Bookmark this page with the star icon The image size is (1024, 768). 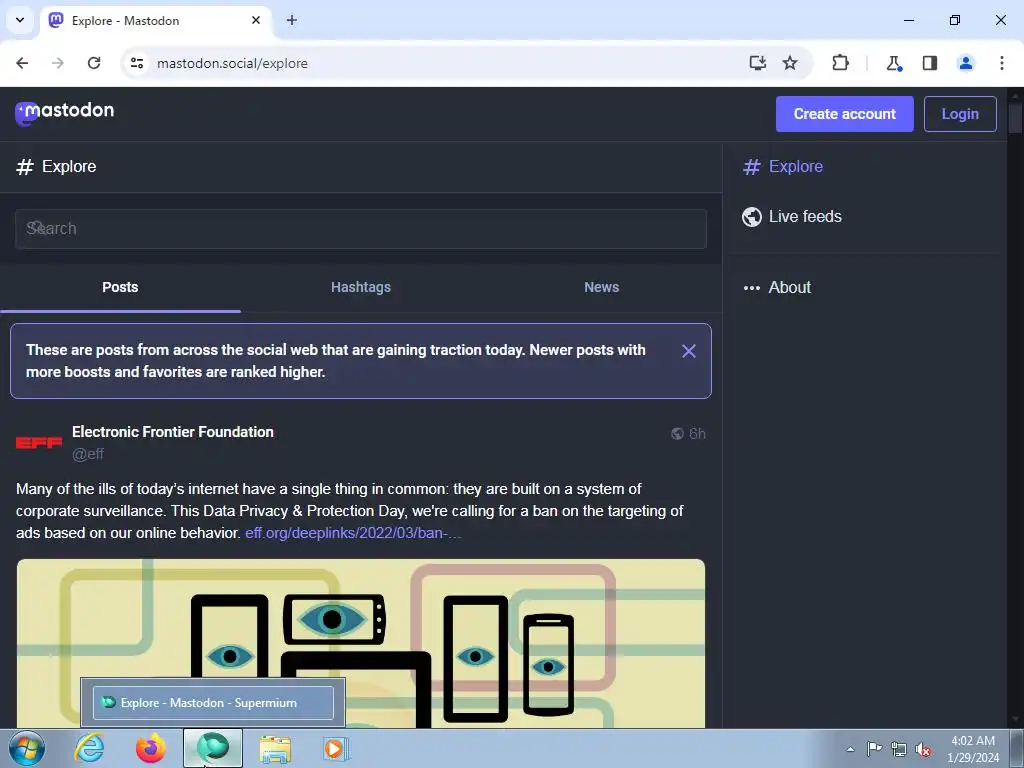pos(790,63)
